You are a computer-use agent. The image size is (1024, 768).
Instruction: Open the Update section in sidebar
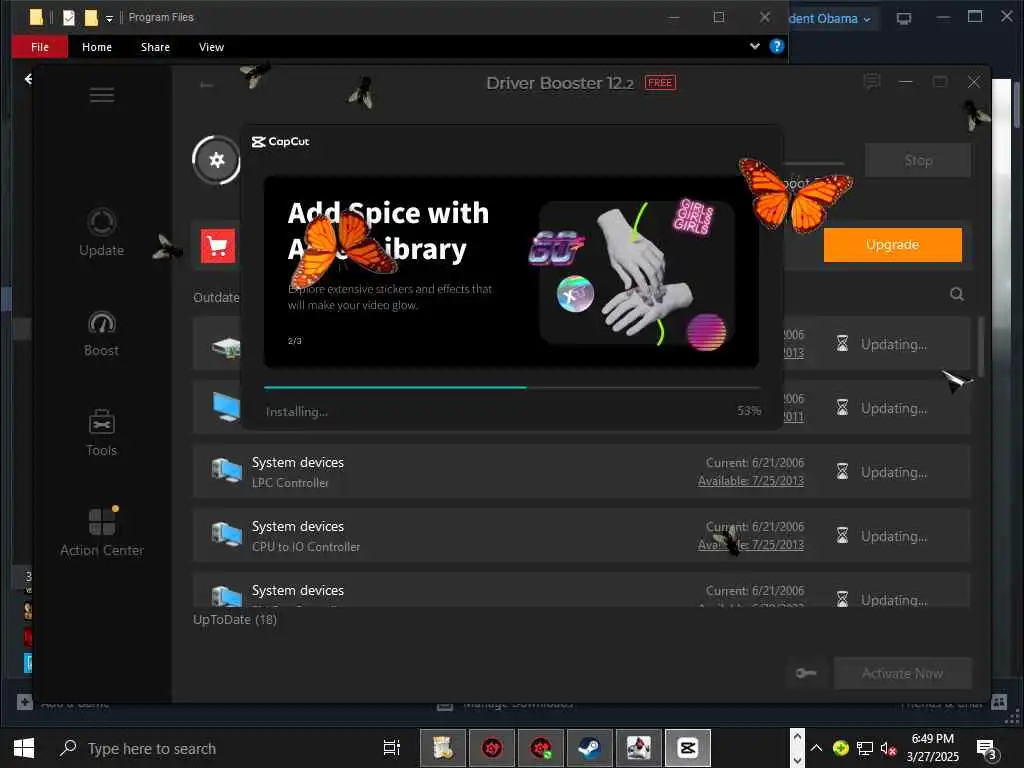[x=101, y=233]
